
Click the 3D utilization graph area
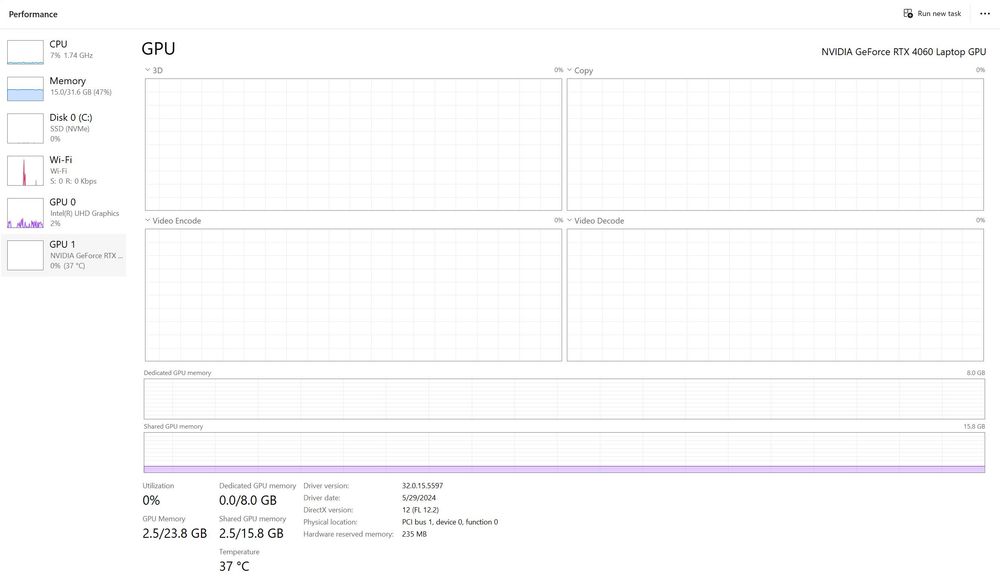tap(353, 144)
